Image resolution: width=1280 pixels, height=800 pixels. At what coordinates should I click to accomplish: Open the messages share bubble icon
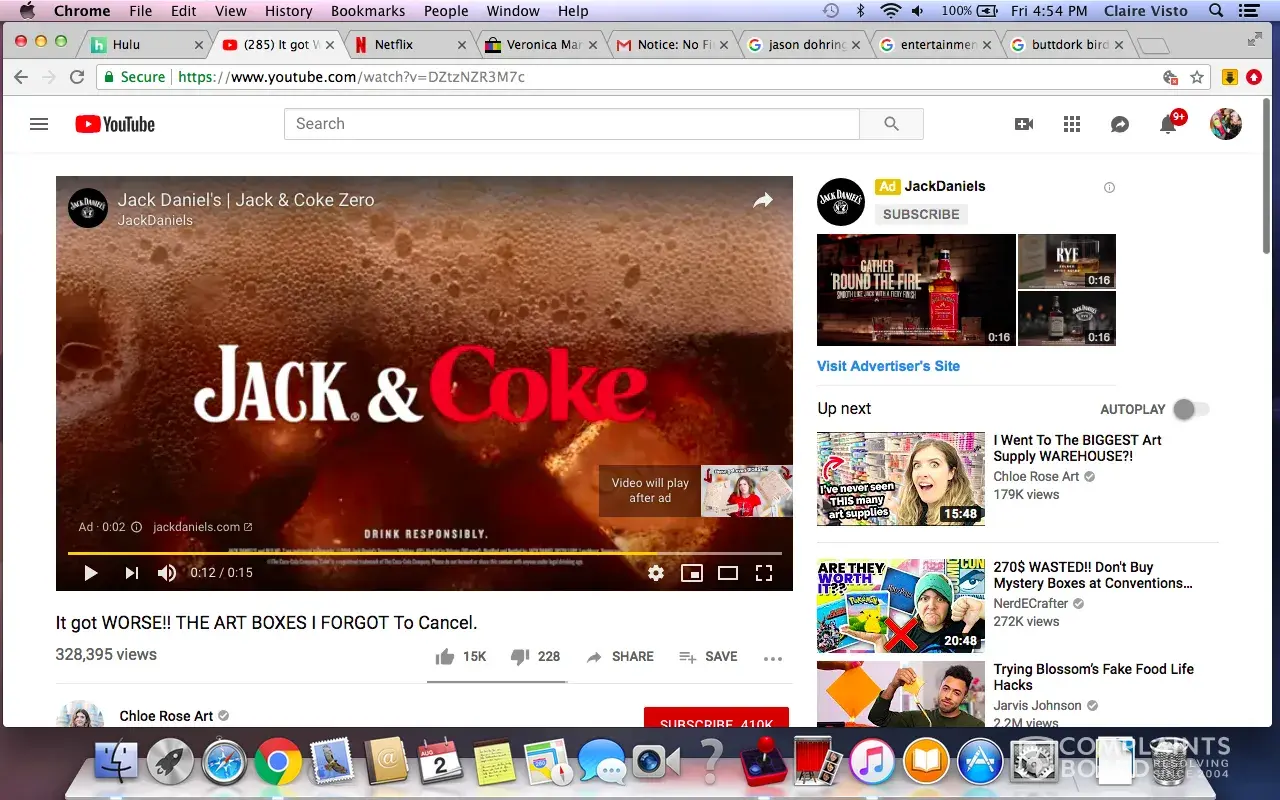[x=1120, y=124]
